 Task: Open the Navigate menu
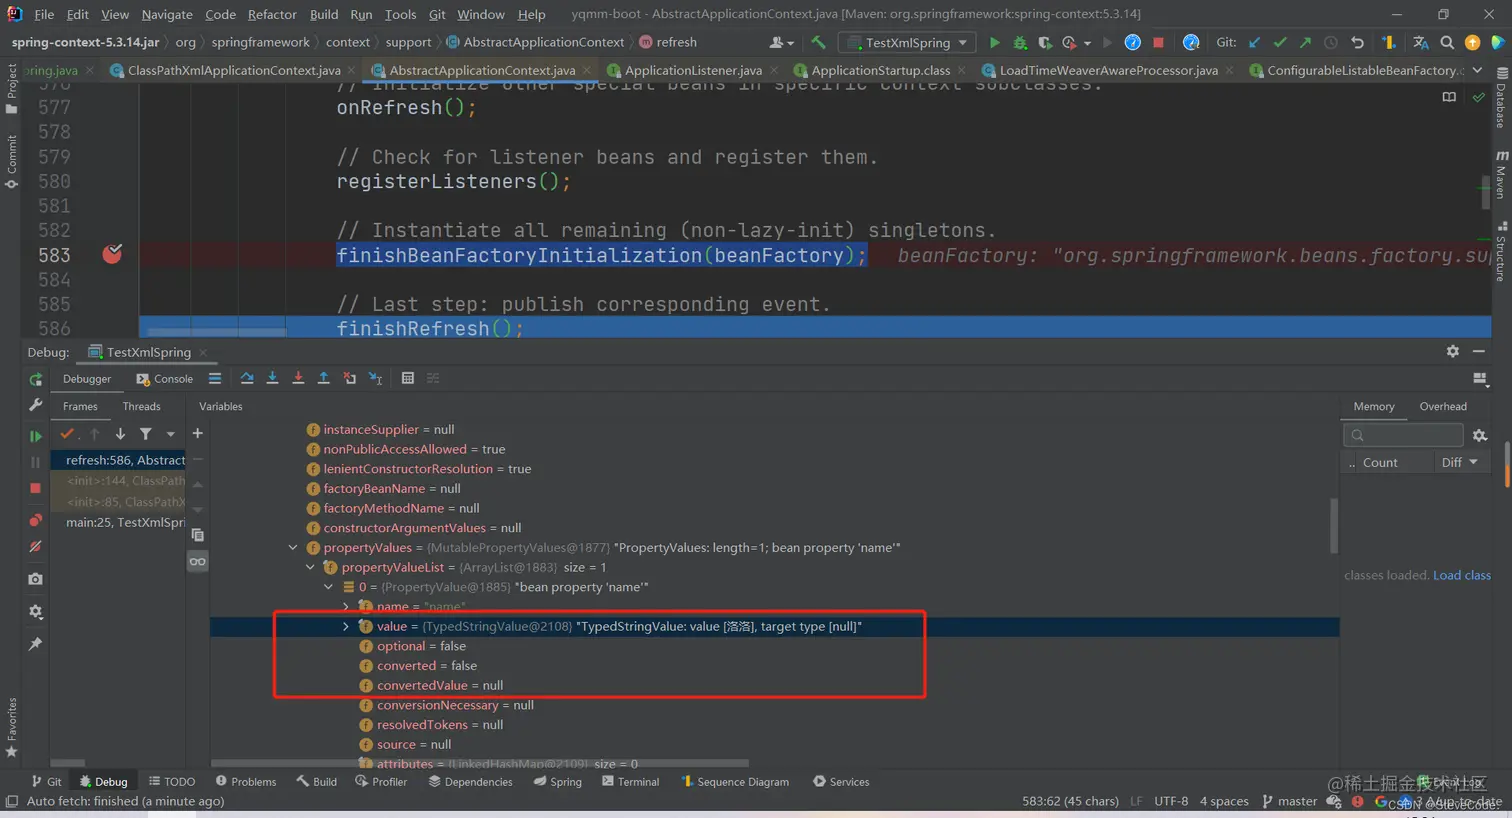167,14
